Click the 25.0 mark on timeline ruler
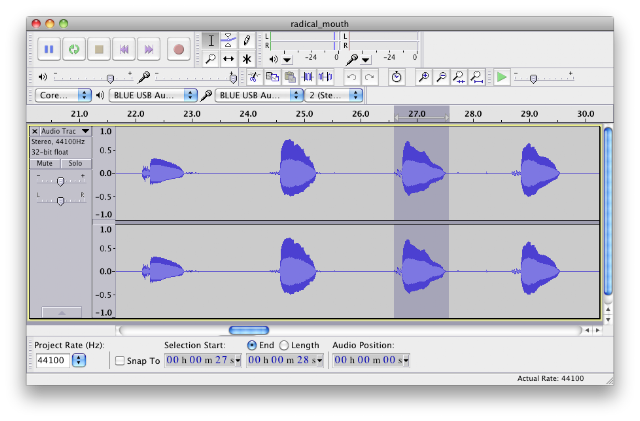 [304, 114]
